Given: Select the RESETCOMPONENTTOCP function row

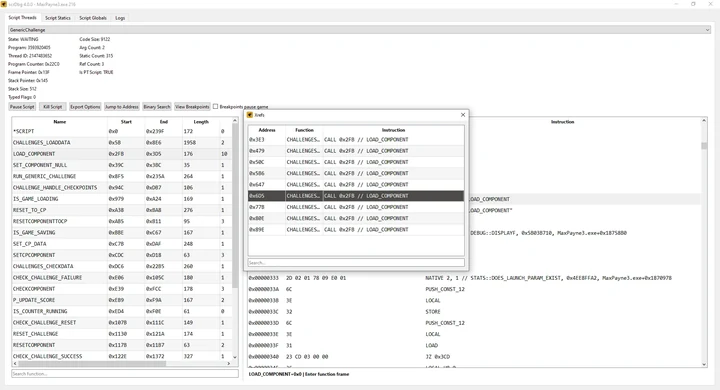Looking at the screenshot, I should click(122, 221).
